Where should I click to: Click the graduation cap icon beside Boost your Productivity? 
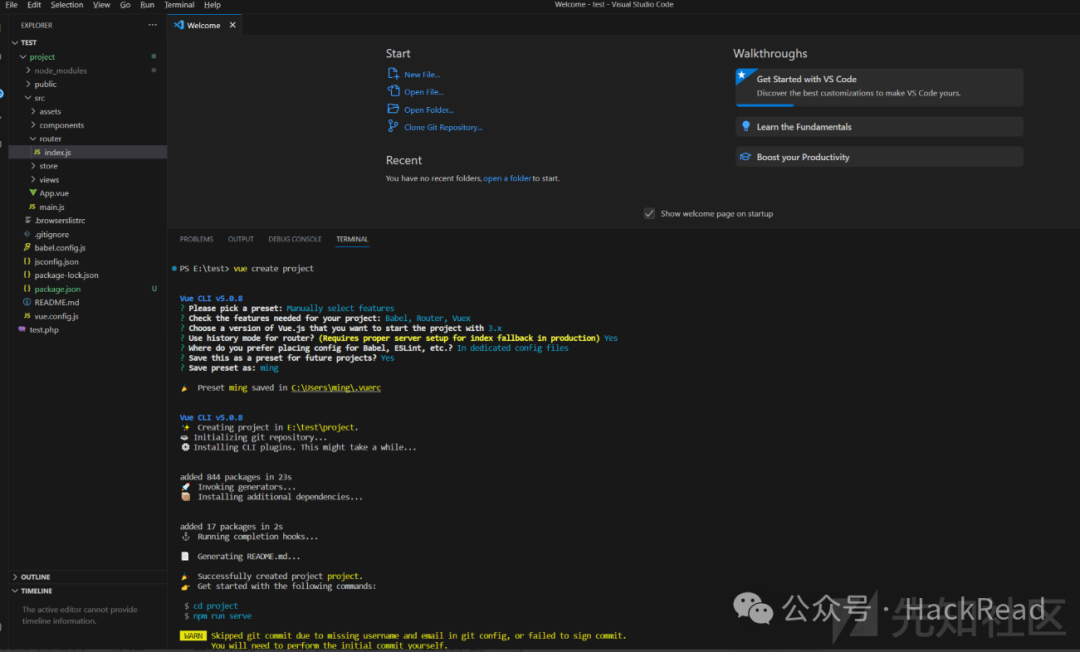[745, 157]
